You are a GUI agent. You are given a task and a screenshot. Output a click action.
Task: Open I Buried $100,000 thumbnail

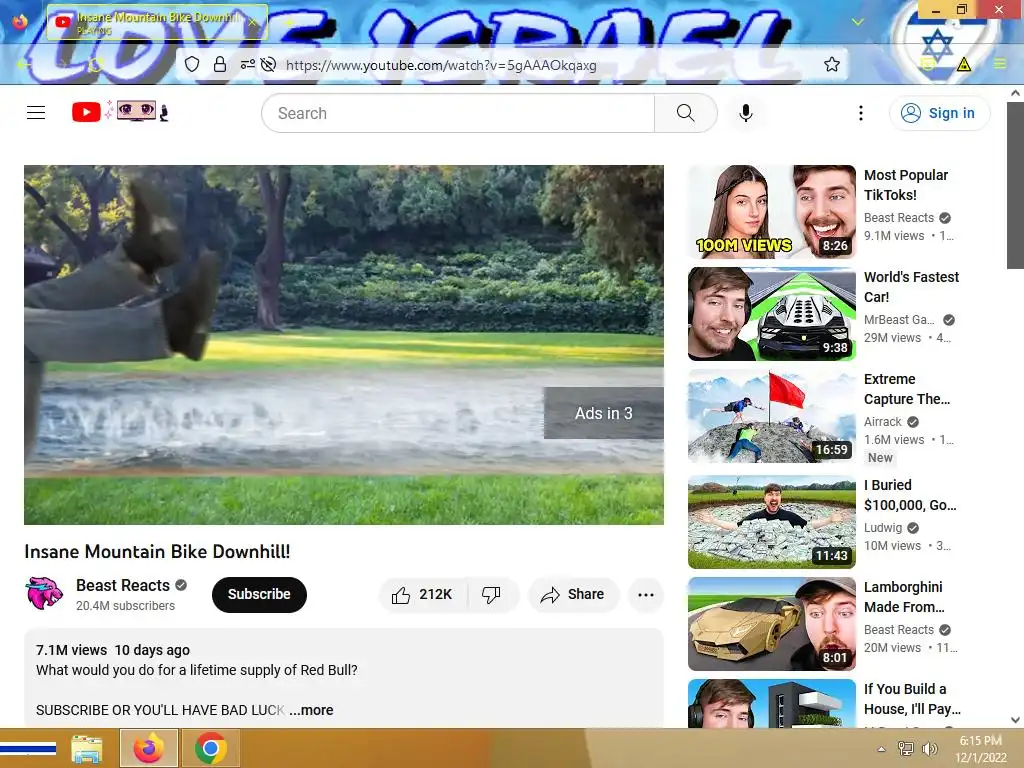[771, 521]
